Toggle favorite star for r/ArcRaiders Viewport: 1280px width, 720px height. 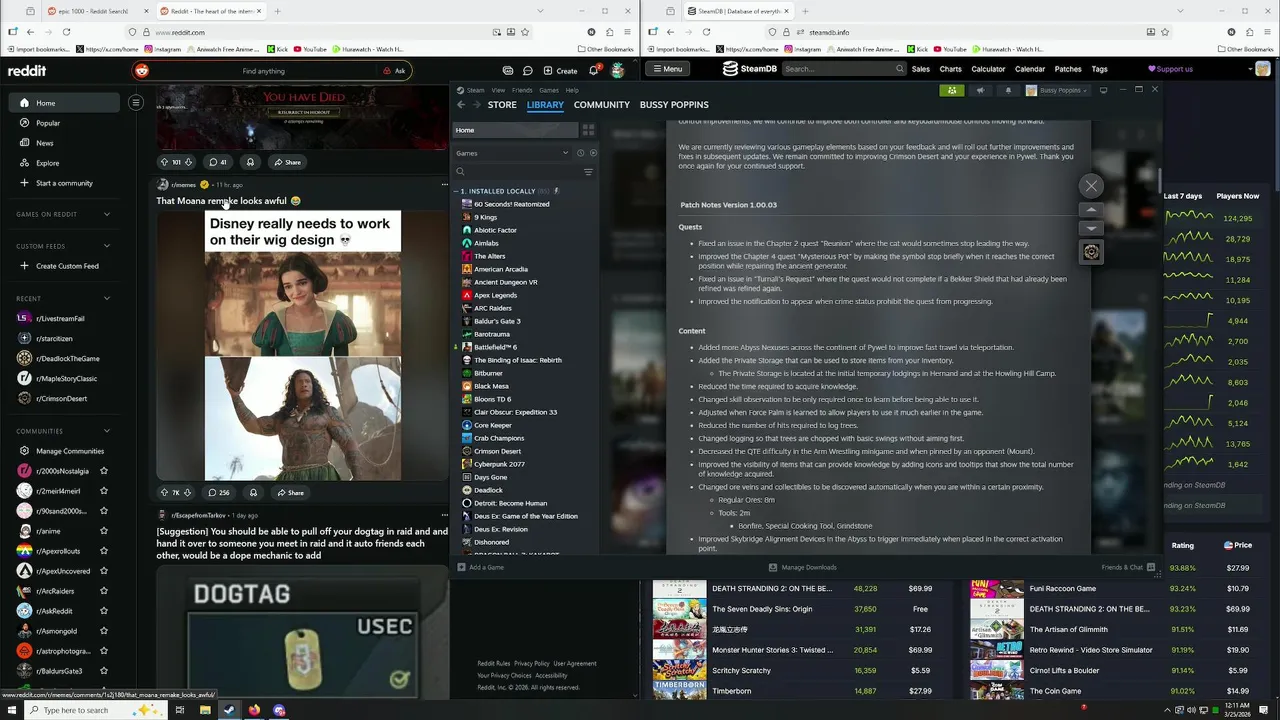click(x=104, y=591)
